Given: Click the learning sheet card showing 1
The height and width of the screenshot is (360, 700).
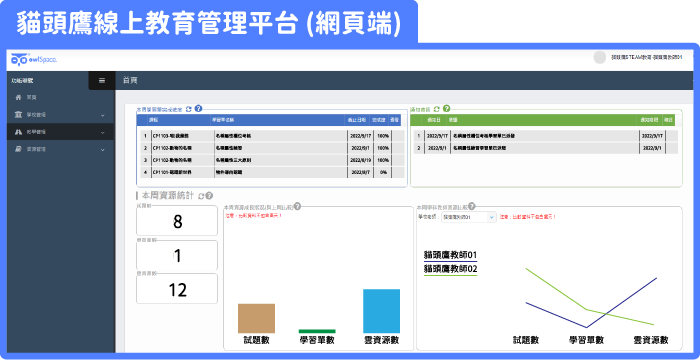Looking at the screenshot, I should pos(177,255).
